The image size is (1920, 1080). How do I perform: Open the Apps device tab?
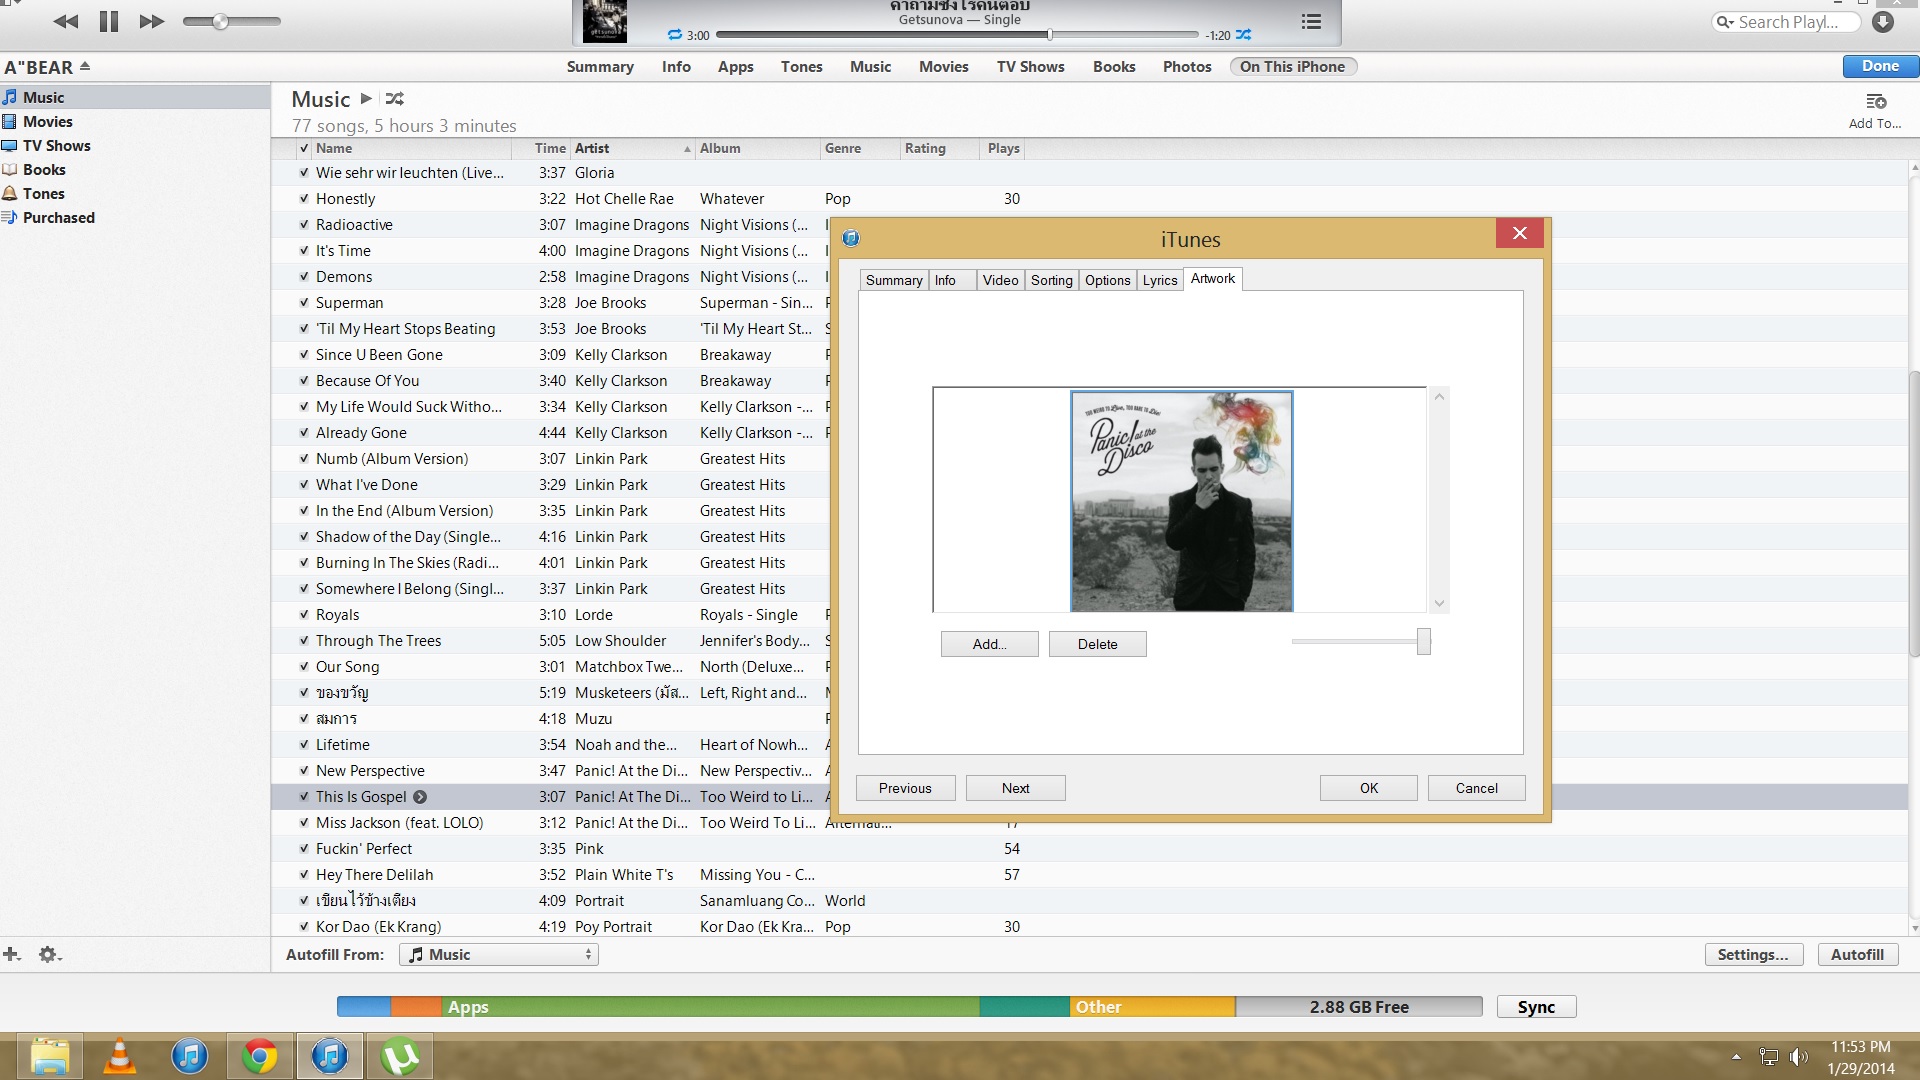tap(735, 67)
